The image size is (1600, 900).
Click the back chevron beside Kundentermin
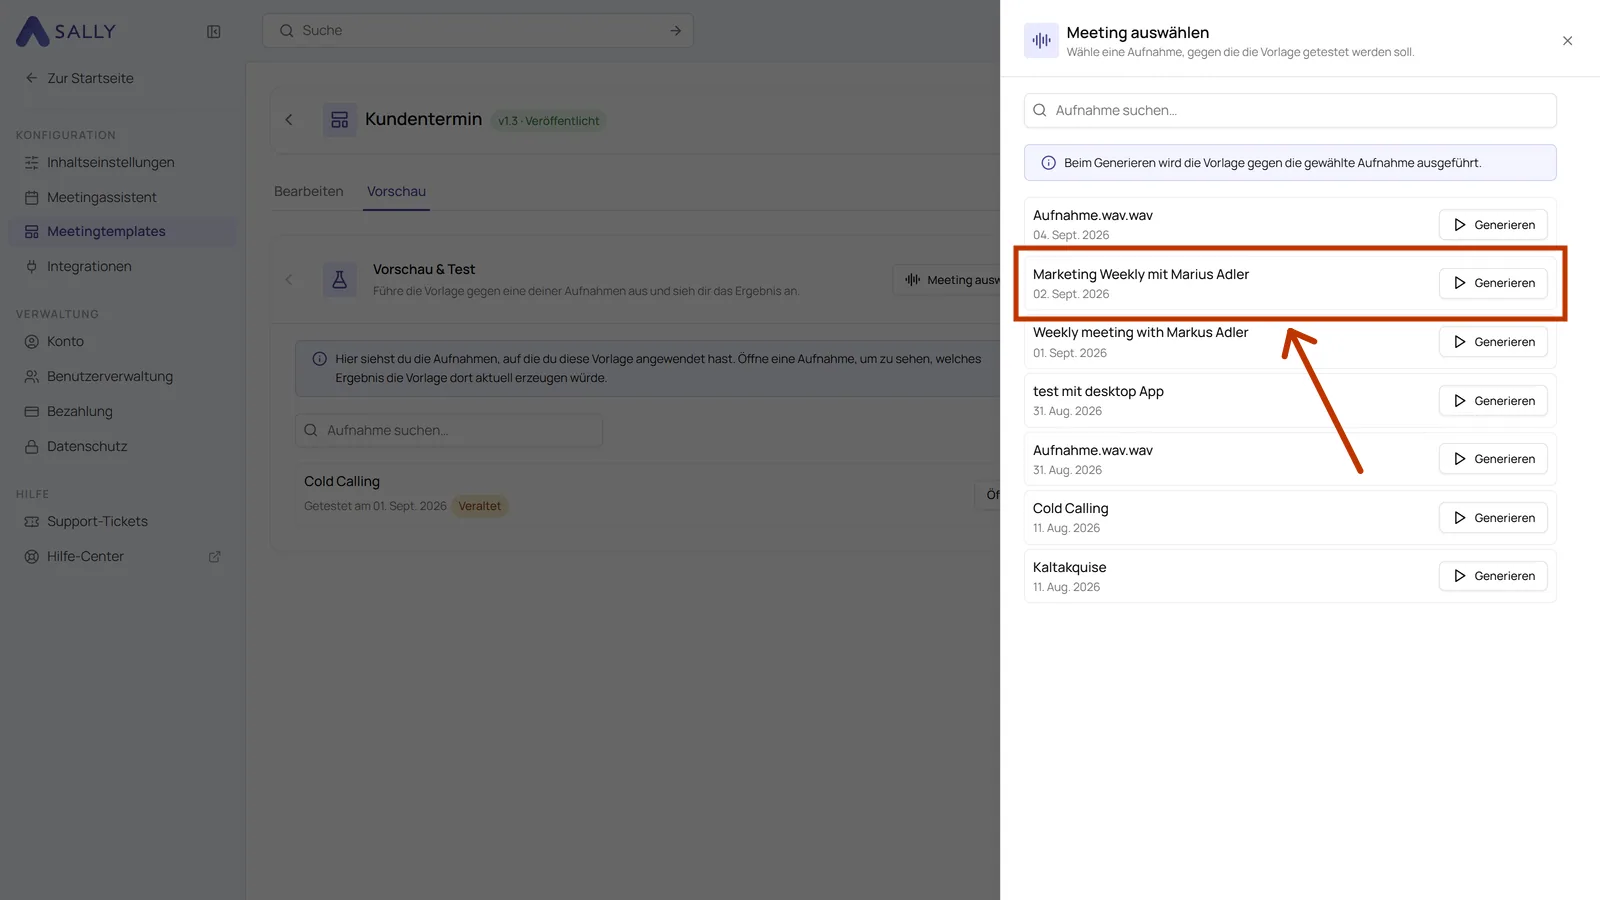pyautogui.click(x=289, y=120)
